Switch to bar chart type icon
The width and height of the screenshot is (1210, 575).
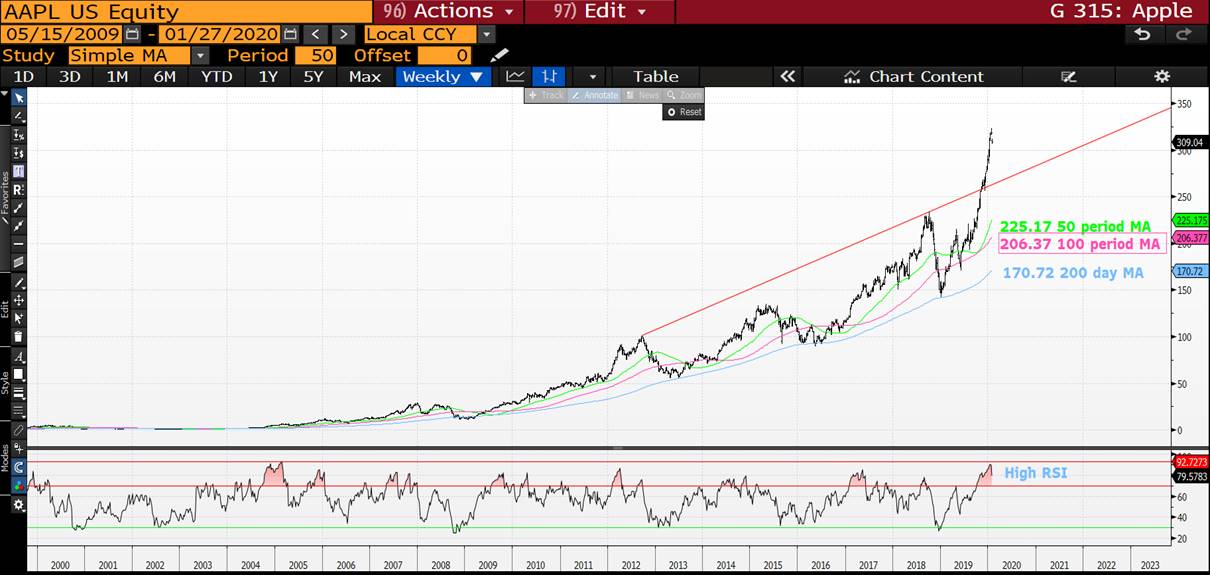[x=549, y=76]
